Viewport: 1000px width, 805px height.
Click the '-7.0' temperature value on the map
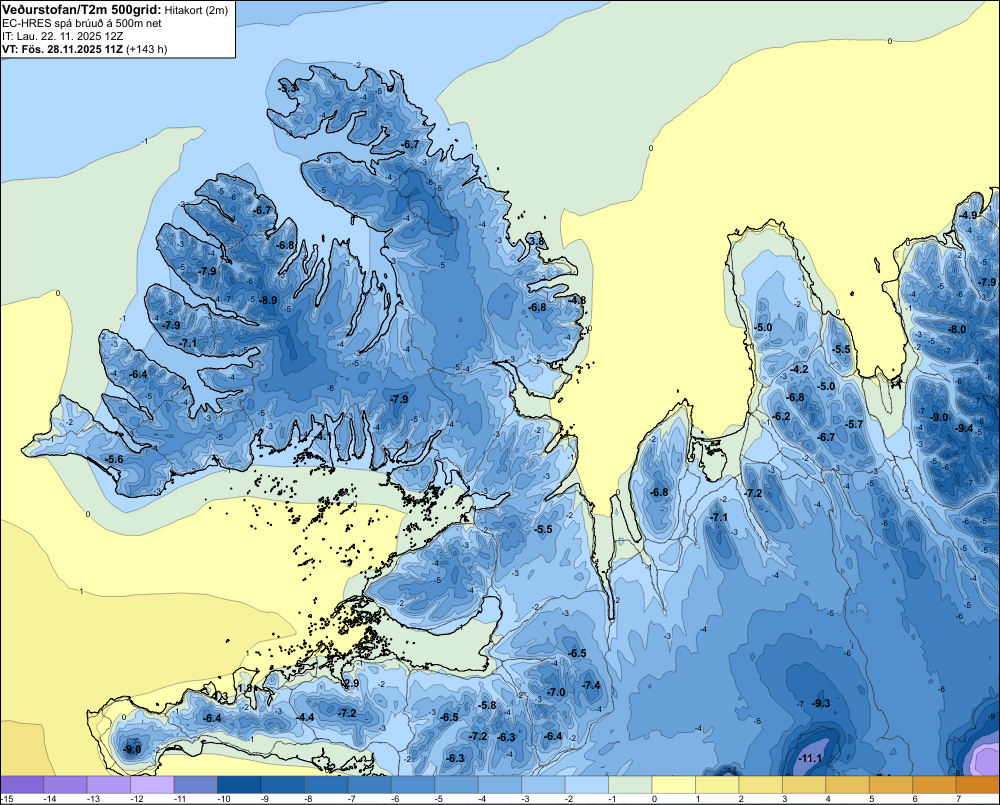pyautogui.click(x=555, y=692)
